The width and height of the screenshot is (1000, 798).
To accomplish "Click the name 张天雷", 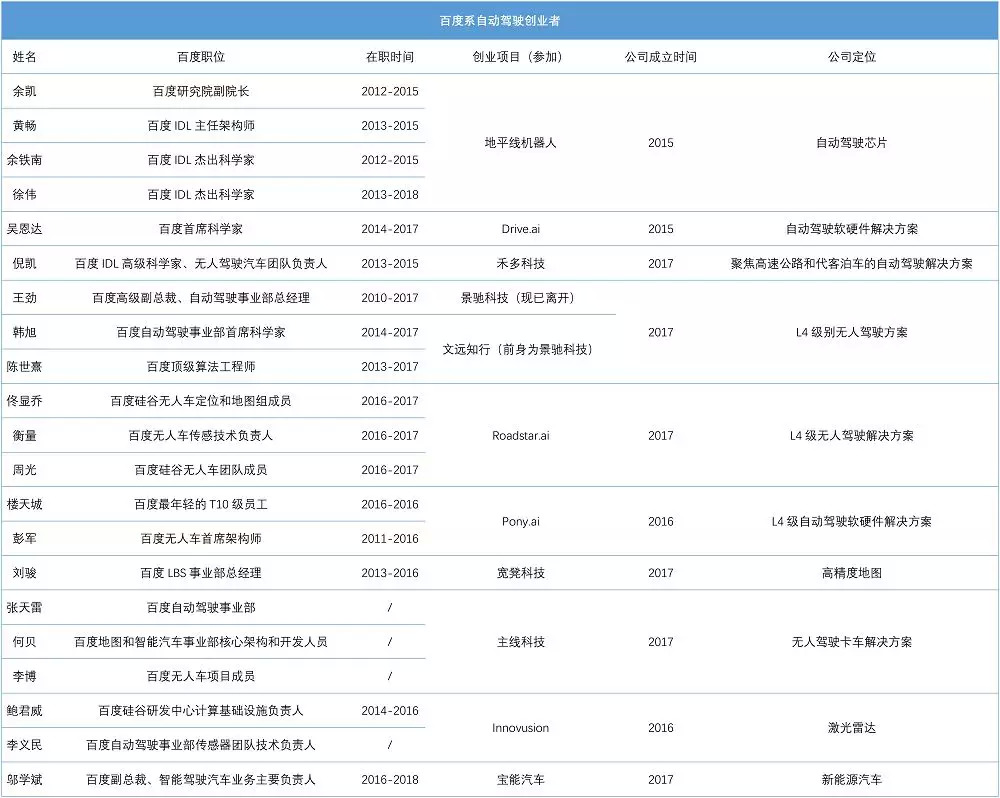I will (x=24, y=608).
